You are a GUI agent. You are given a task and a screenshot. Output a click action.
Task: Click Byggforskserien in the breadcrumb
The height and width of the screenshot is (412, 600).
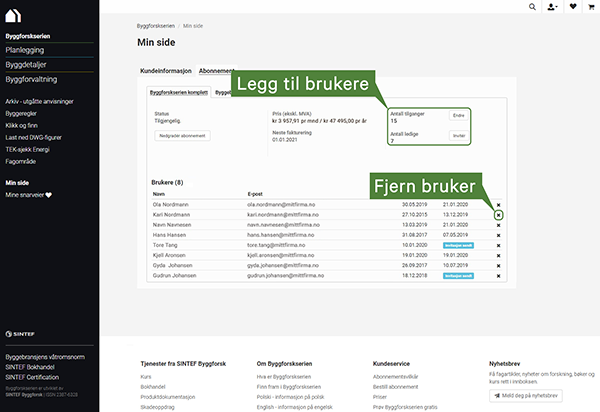pos(156,26)
